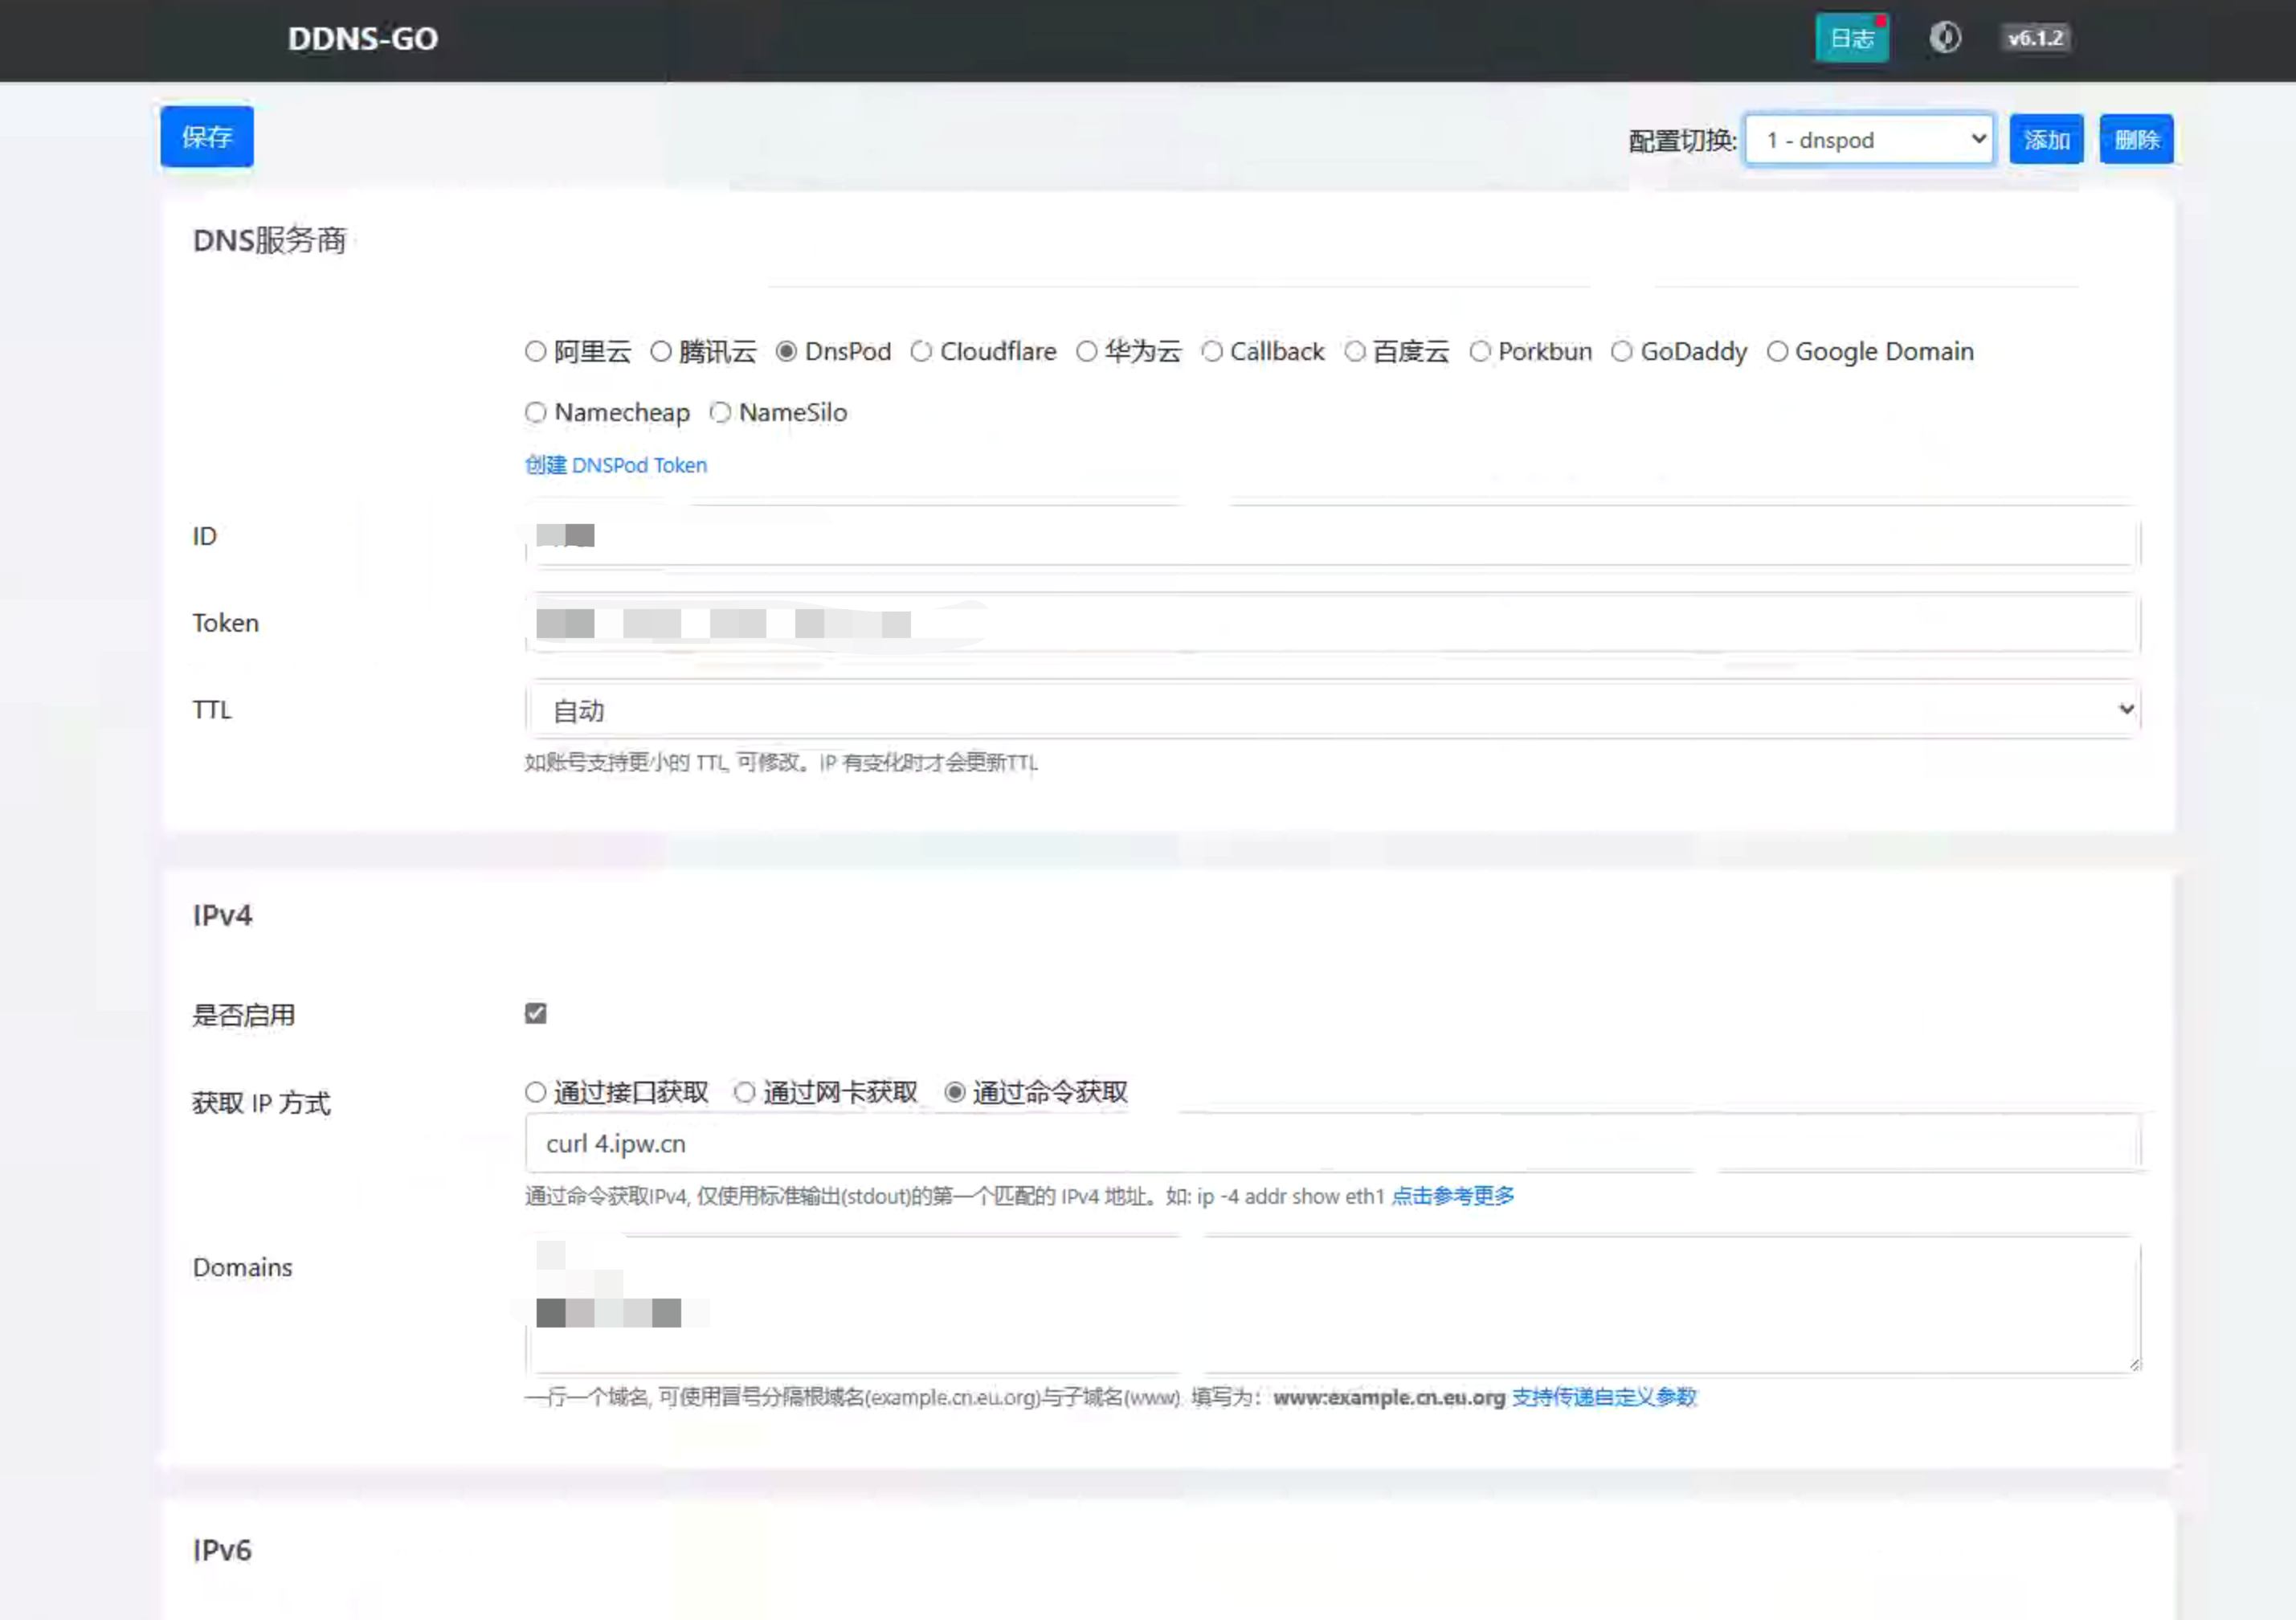
Task: Expand the TTL 自动 dropdown
Action: [1332, 710]
